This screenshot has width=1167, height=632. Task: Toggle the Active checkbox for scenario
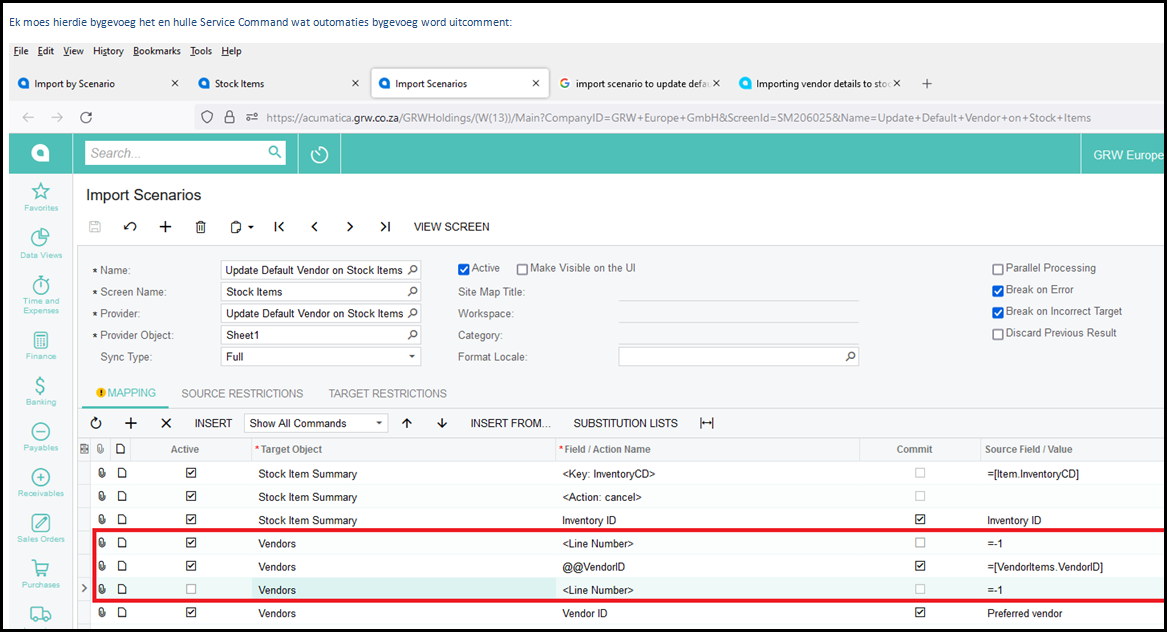click(464, 269)
